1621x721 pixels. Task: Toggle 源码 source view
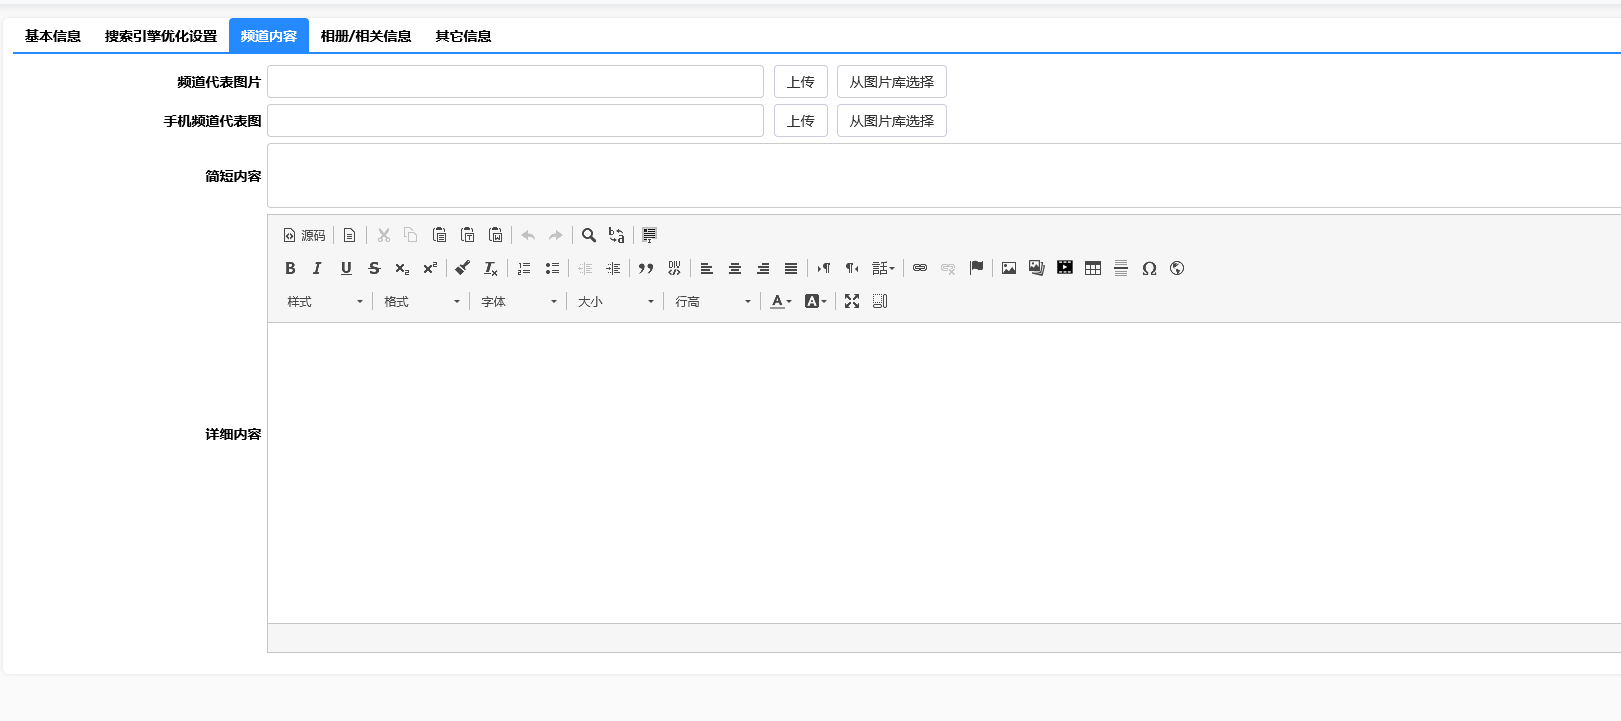tap(304, 235)
